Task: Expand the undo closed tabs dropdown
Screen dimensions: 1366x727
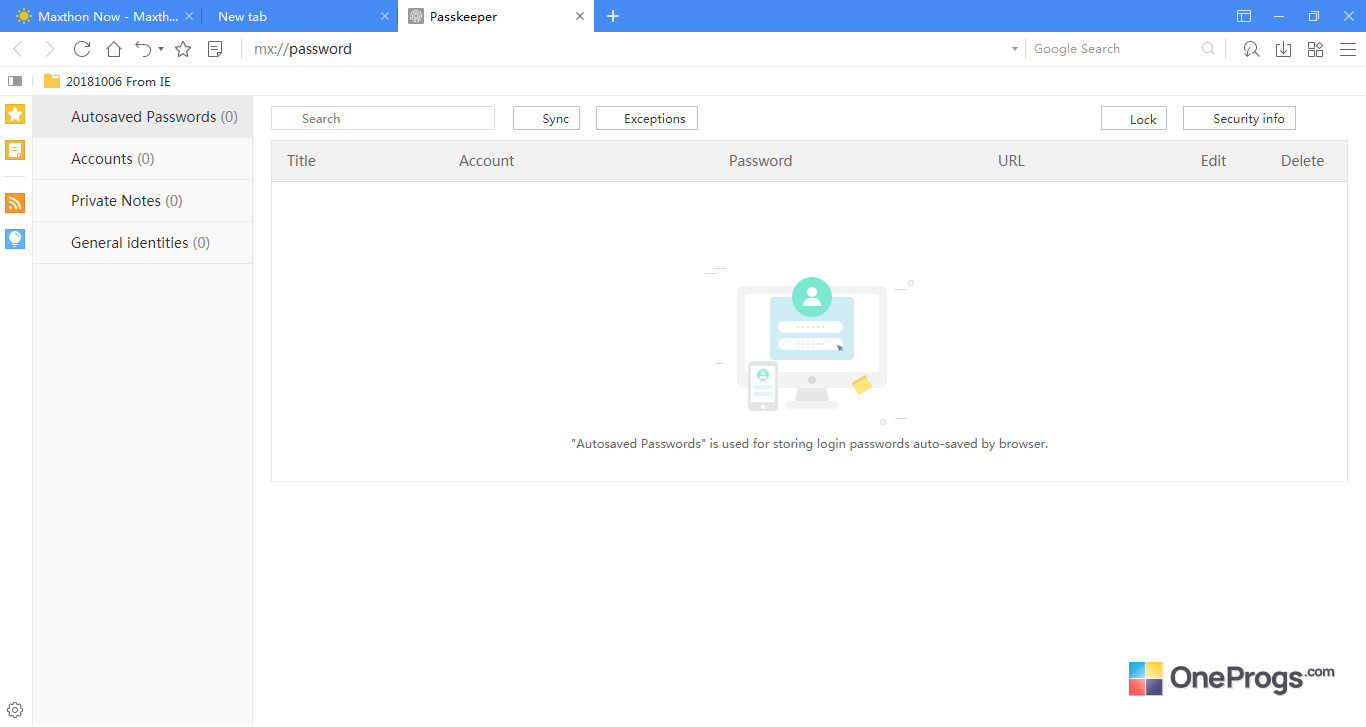Action: click(161, 49)
